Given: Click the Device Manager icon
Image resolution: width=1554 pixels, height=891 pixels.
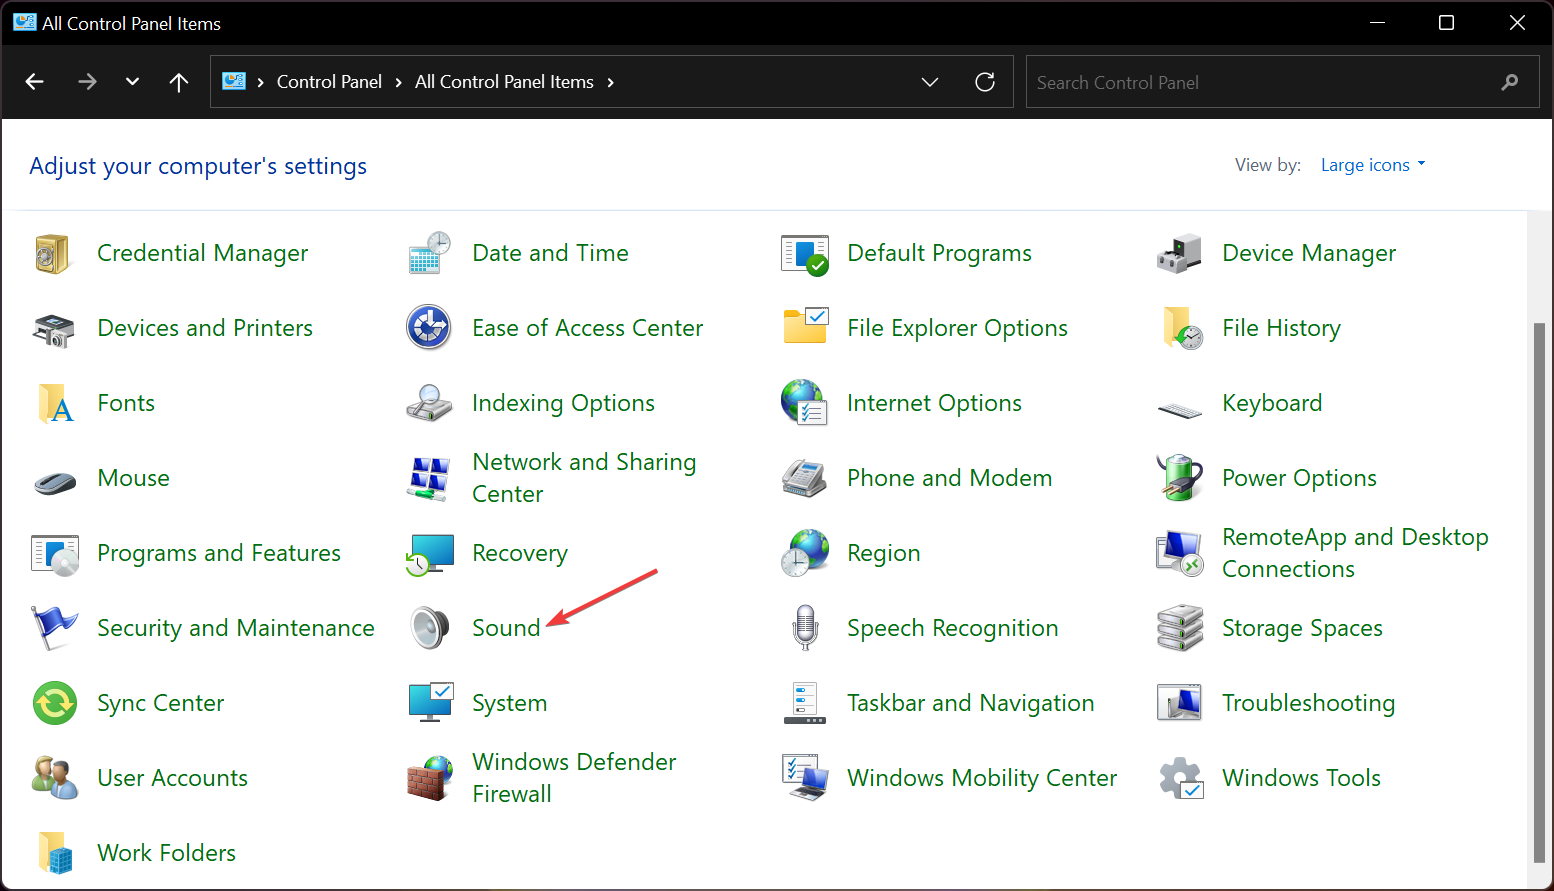Looking at the screenshot, I should 1180,253.
